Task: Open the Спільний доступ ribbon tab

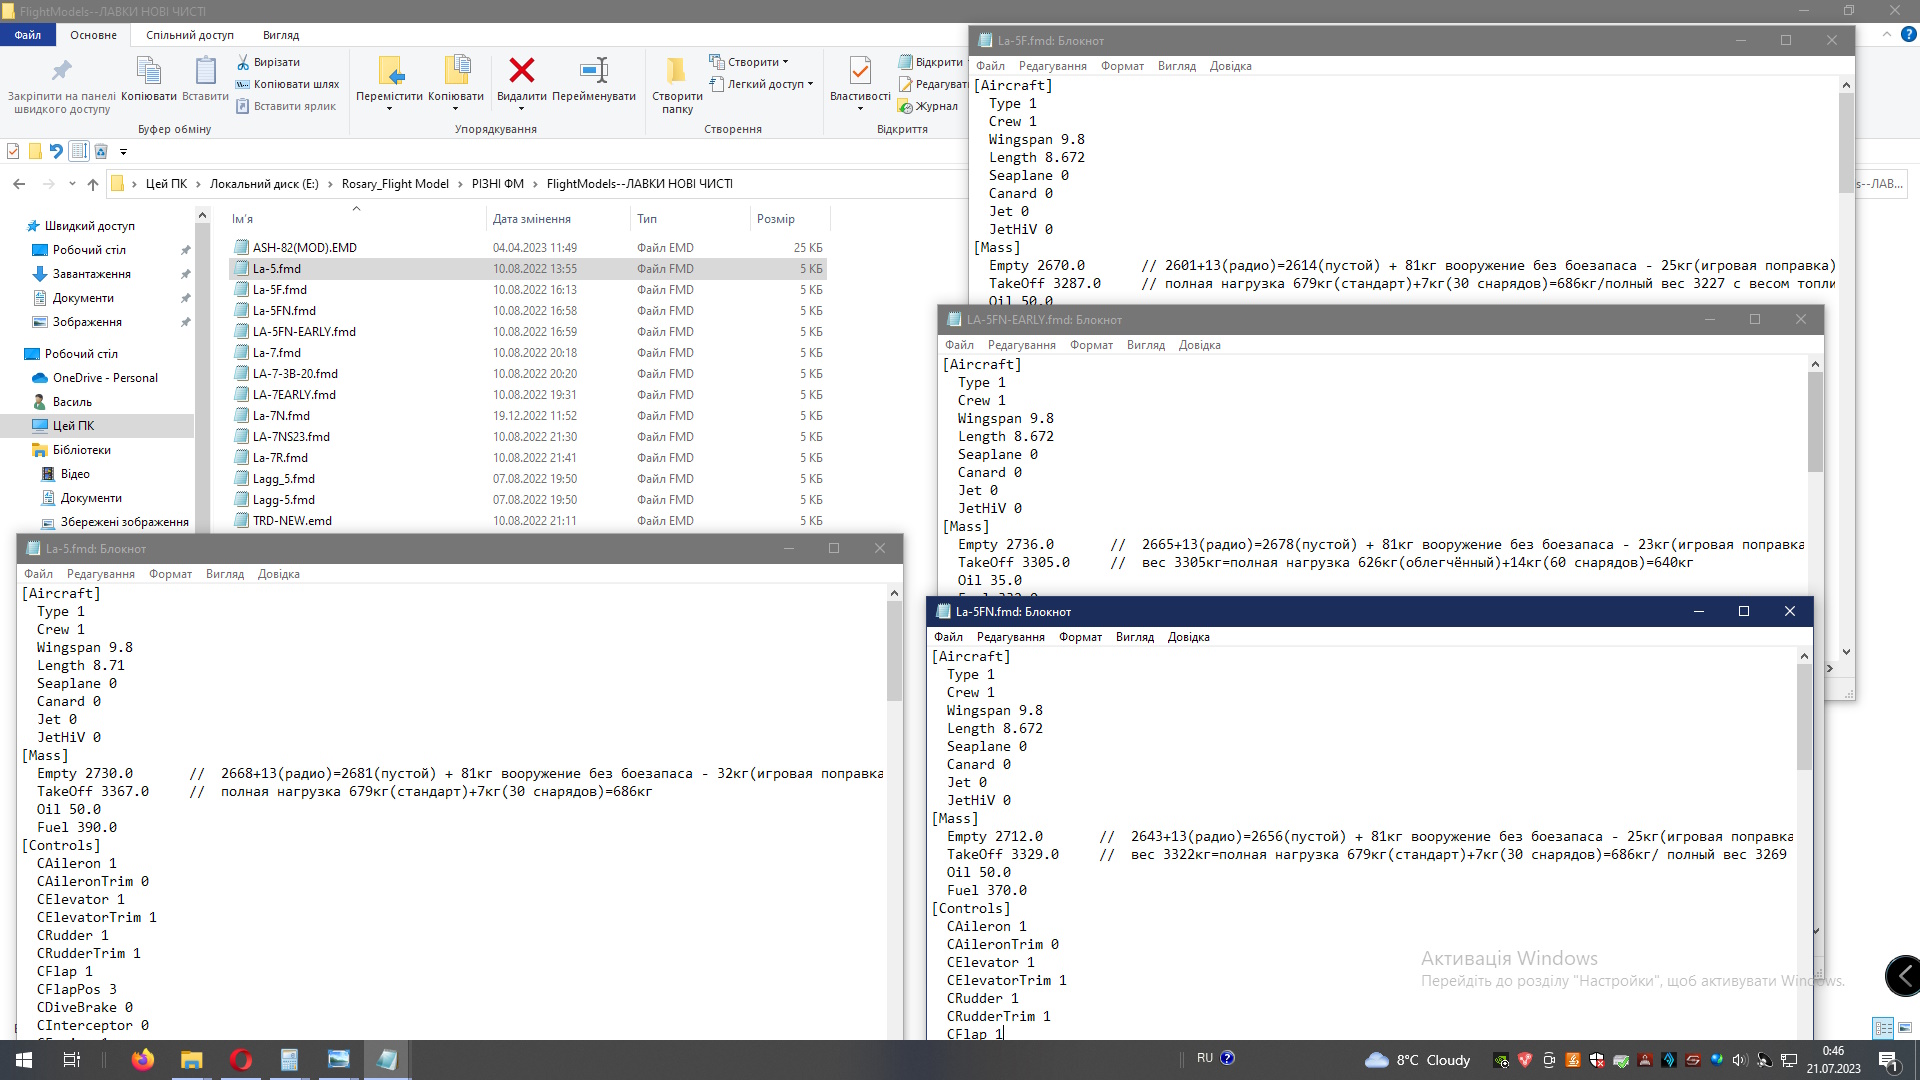Action: 190,35
